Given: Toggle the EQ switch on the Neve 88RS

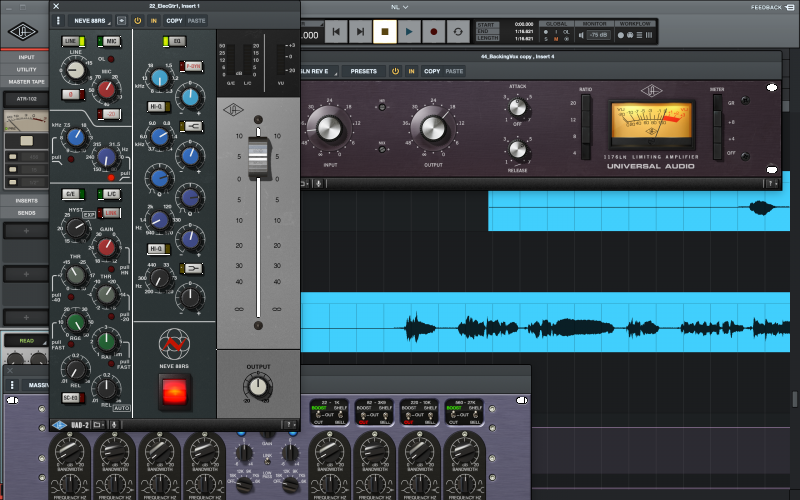Looking at the screenshot, I should 174,41.
